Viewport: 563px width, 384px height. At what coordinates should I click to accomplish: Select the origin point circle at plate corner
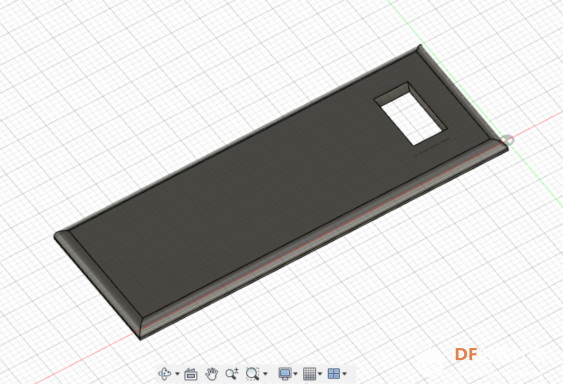(507, 140)
